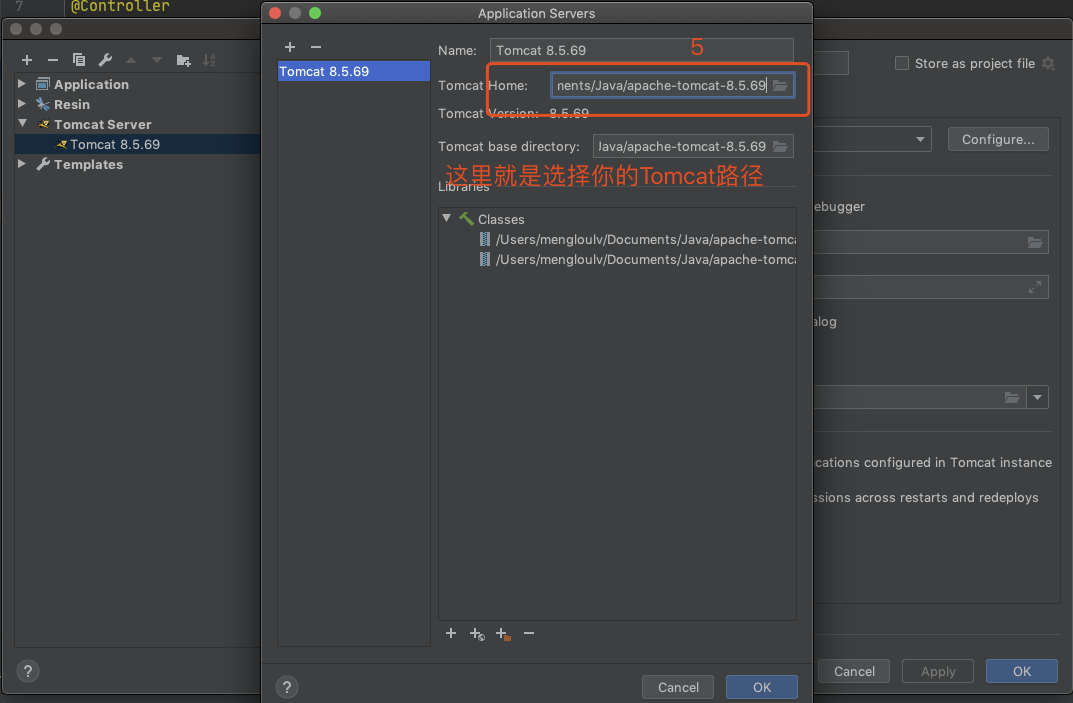Remove selected application server with minus icon
The width and height of the screenshot is (1073, 703).
coord(315,47)
